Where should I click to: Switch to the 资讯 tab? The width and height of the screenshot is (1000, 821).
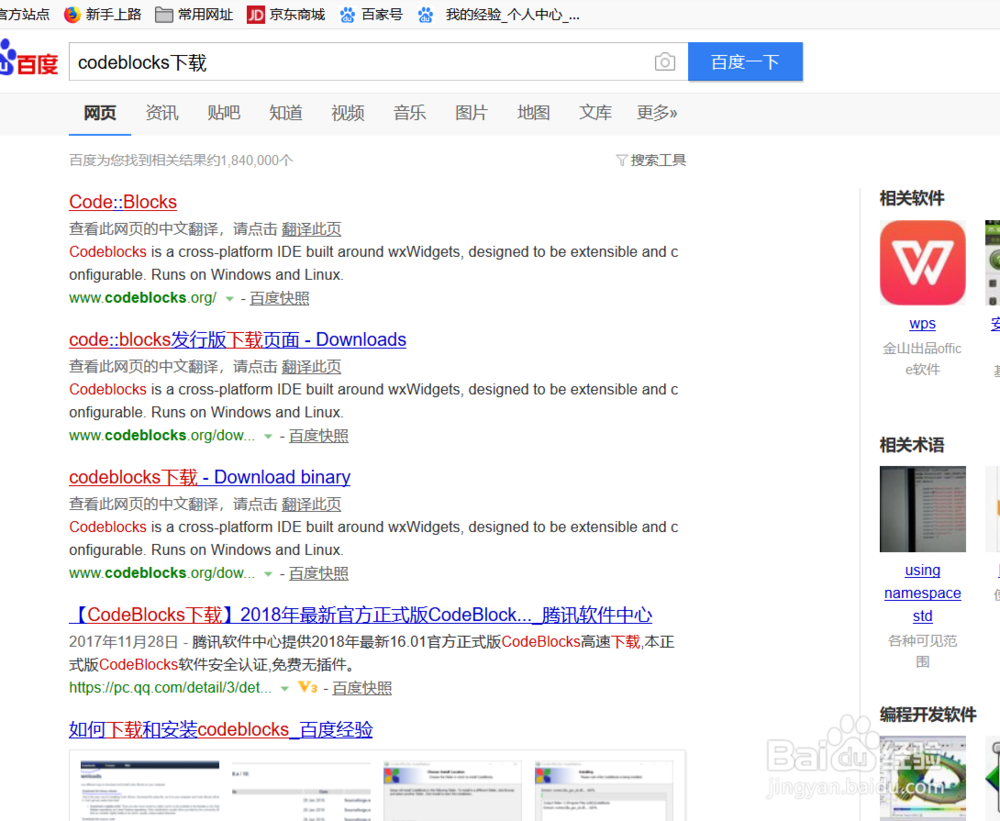pos(162,113)
